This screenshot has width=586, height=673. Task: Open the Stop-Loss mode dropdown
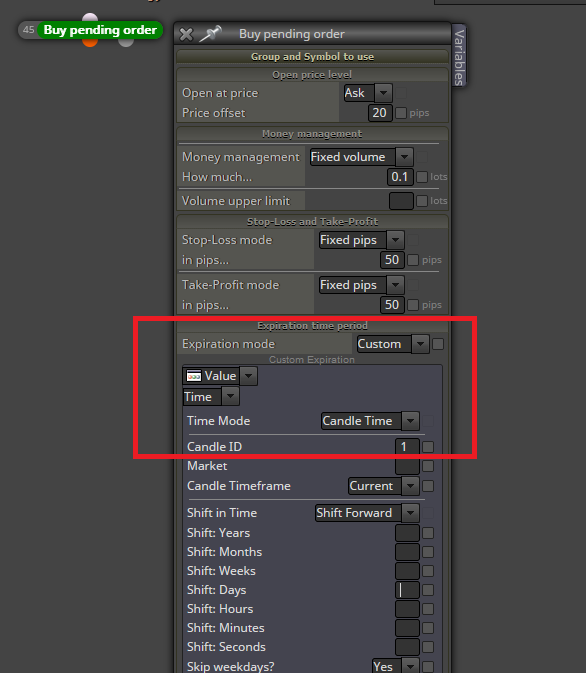tap(361, 240)
